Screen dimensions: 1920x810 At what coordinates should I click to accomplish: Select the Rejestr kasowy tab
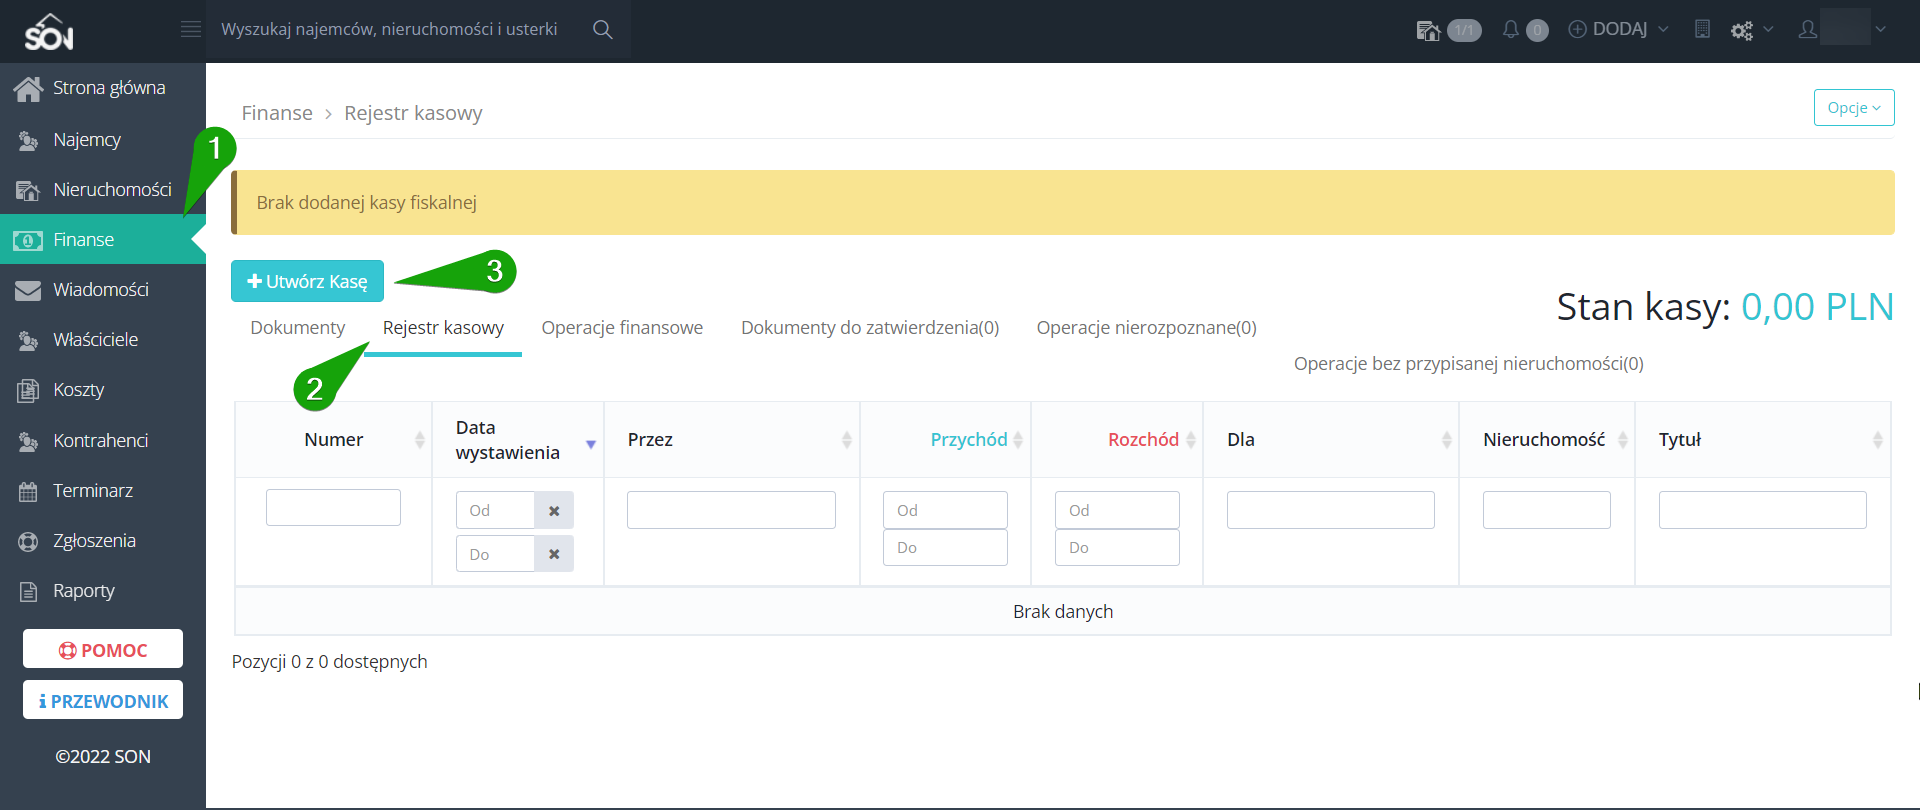click(x=443, y=328)
